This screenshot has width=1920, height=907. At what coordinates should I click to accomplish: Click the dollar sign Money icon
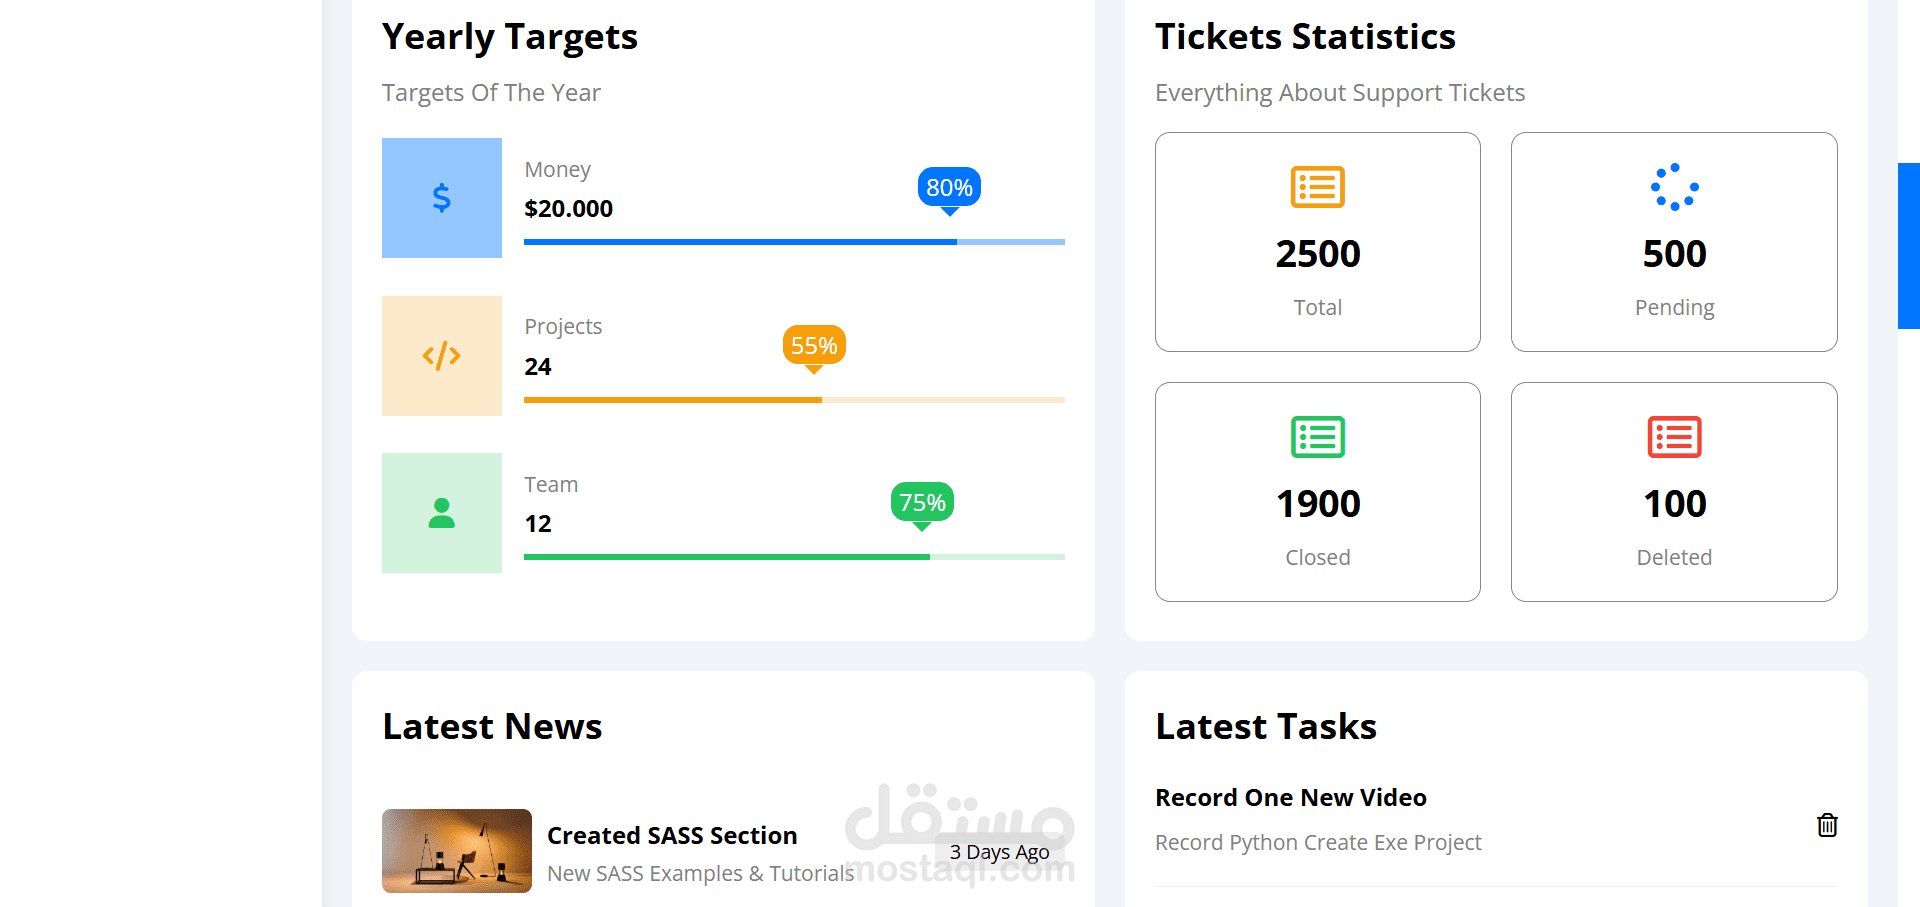pos(441,198)
